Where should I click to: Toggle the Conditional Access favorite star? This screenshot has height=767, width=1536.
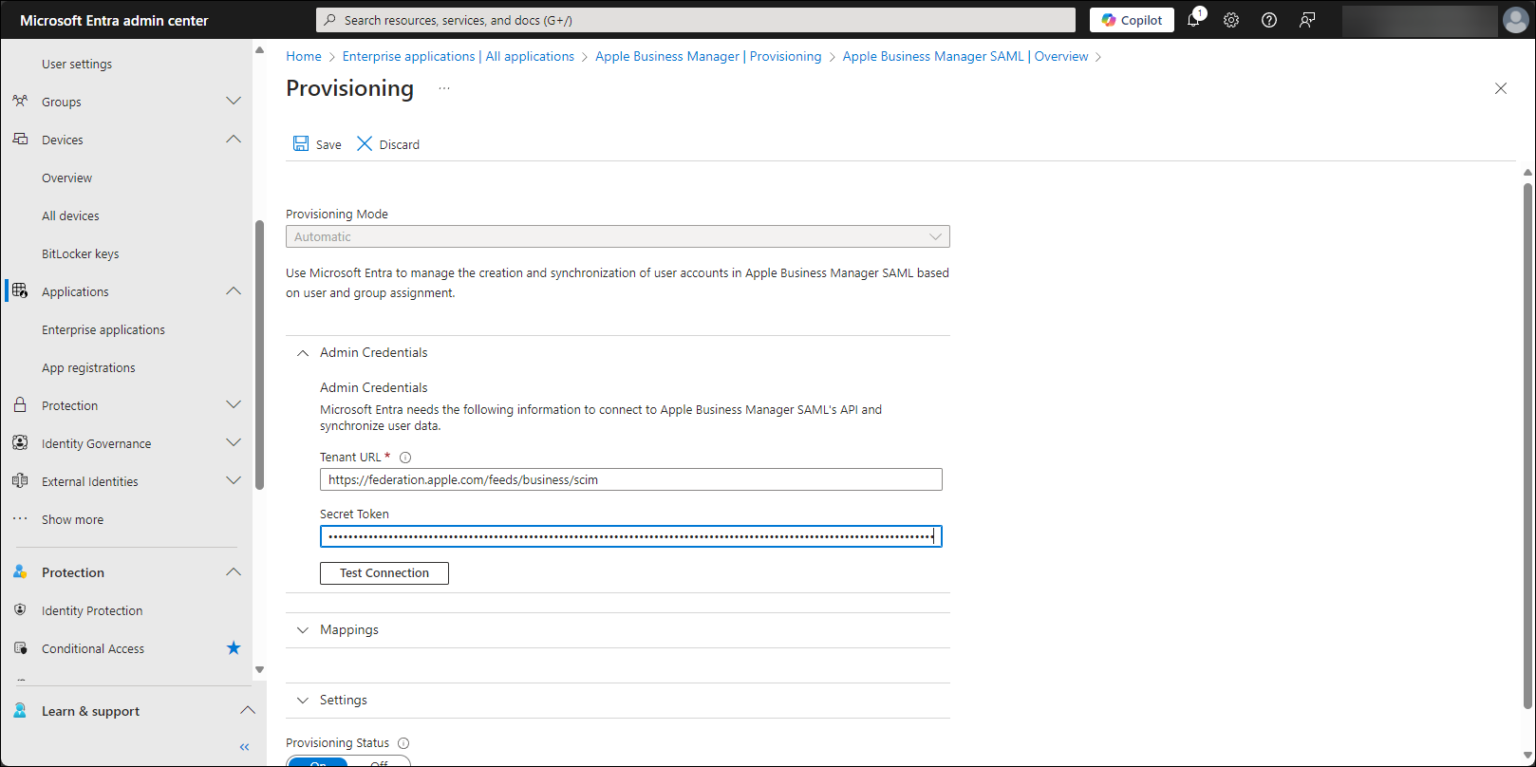tap(233, 648)
